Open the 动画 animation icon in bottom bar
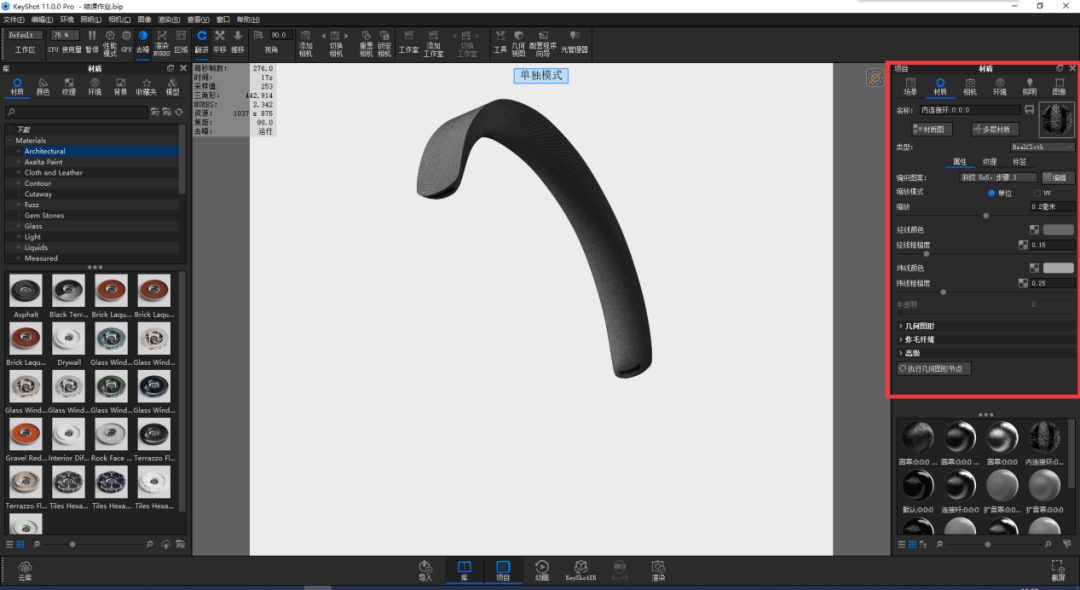Screen dimensions: 1080x590 pos(542,570)
